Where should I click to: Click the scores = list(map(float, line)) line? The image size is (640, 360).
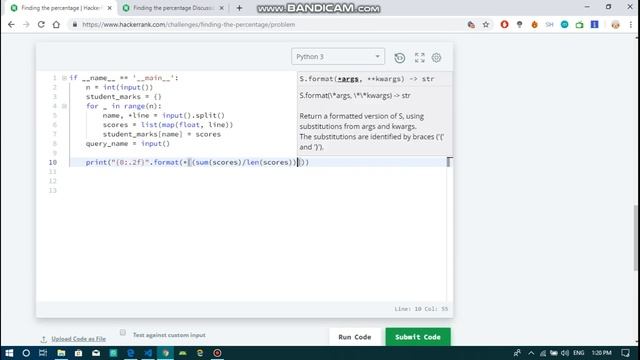[x=168, y=125]
